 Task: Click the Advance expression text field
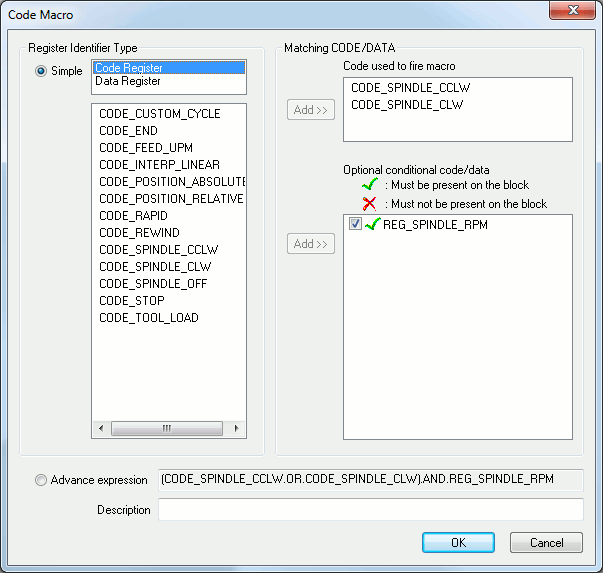click(371, 480)
